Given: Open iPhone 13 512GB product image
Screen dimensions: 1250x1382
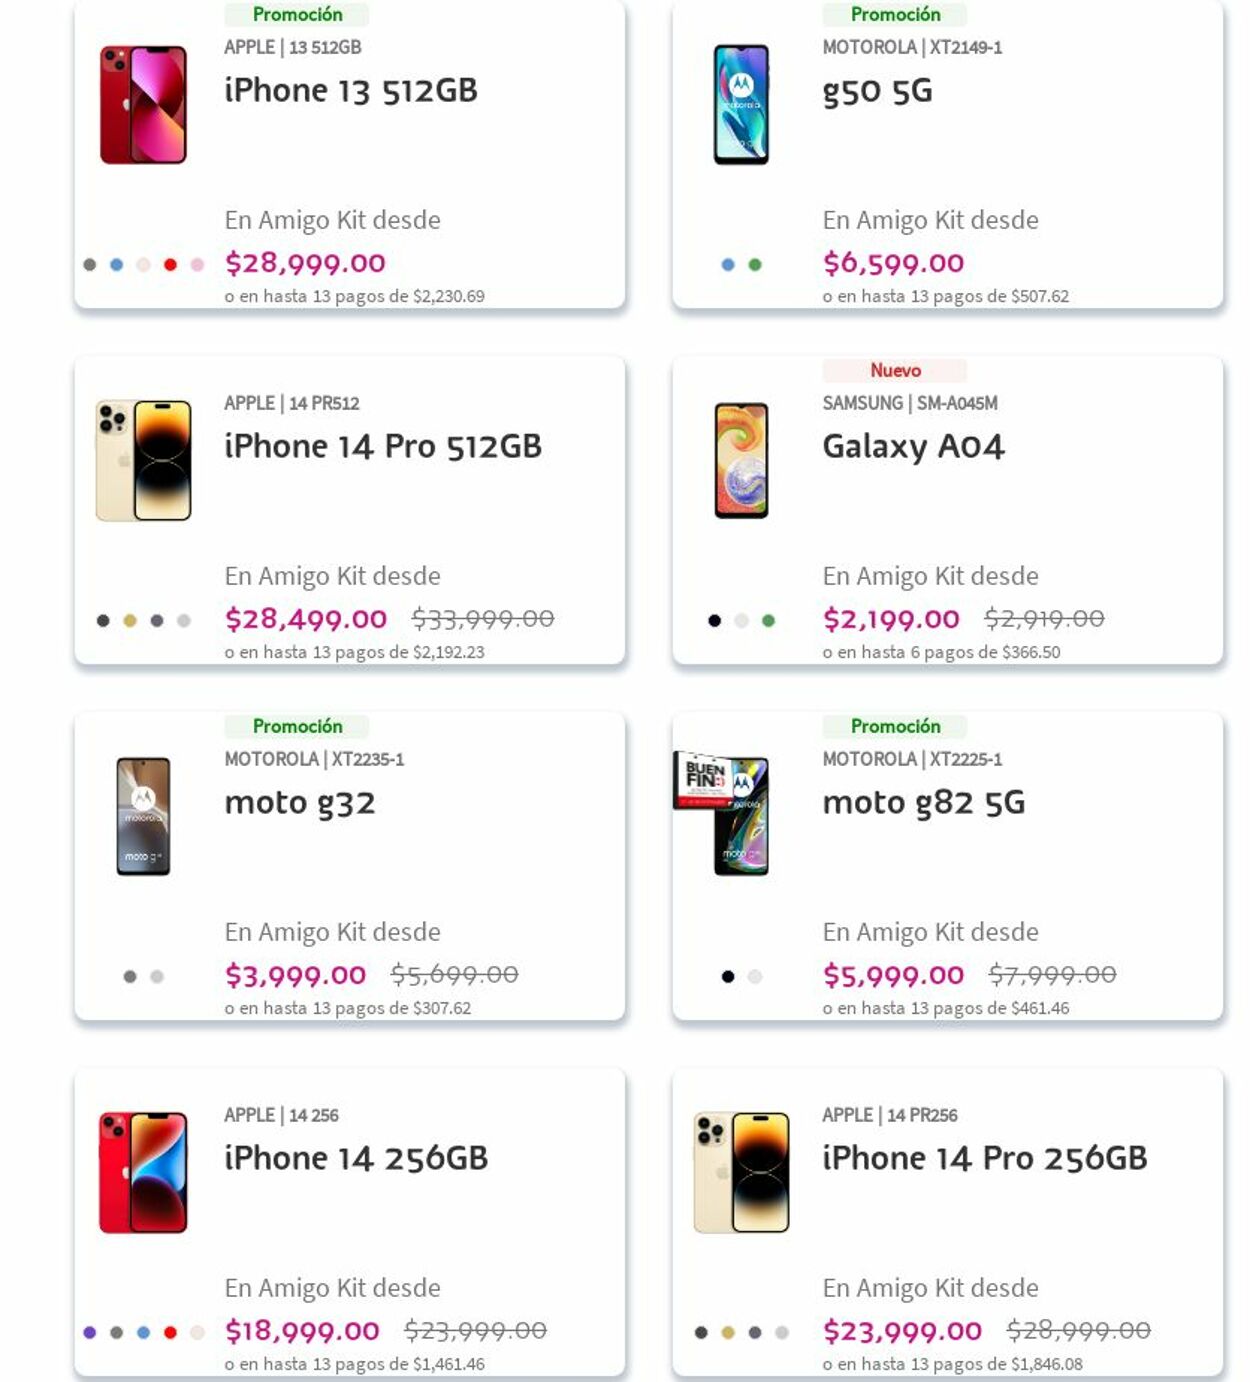Looking at the screenshot, I should coord(143,105).
